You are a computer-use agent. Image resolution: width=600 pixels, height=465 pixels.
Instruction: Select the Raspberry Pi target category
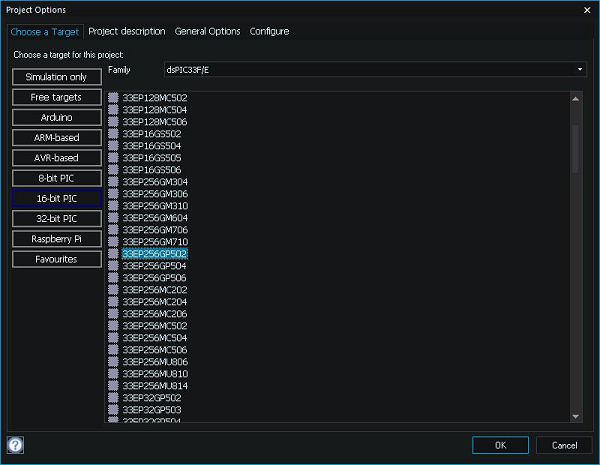(57, 239)
